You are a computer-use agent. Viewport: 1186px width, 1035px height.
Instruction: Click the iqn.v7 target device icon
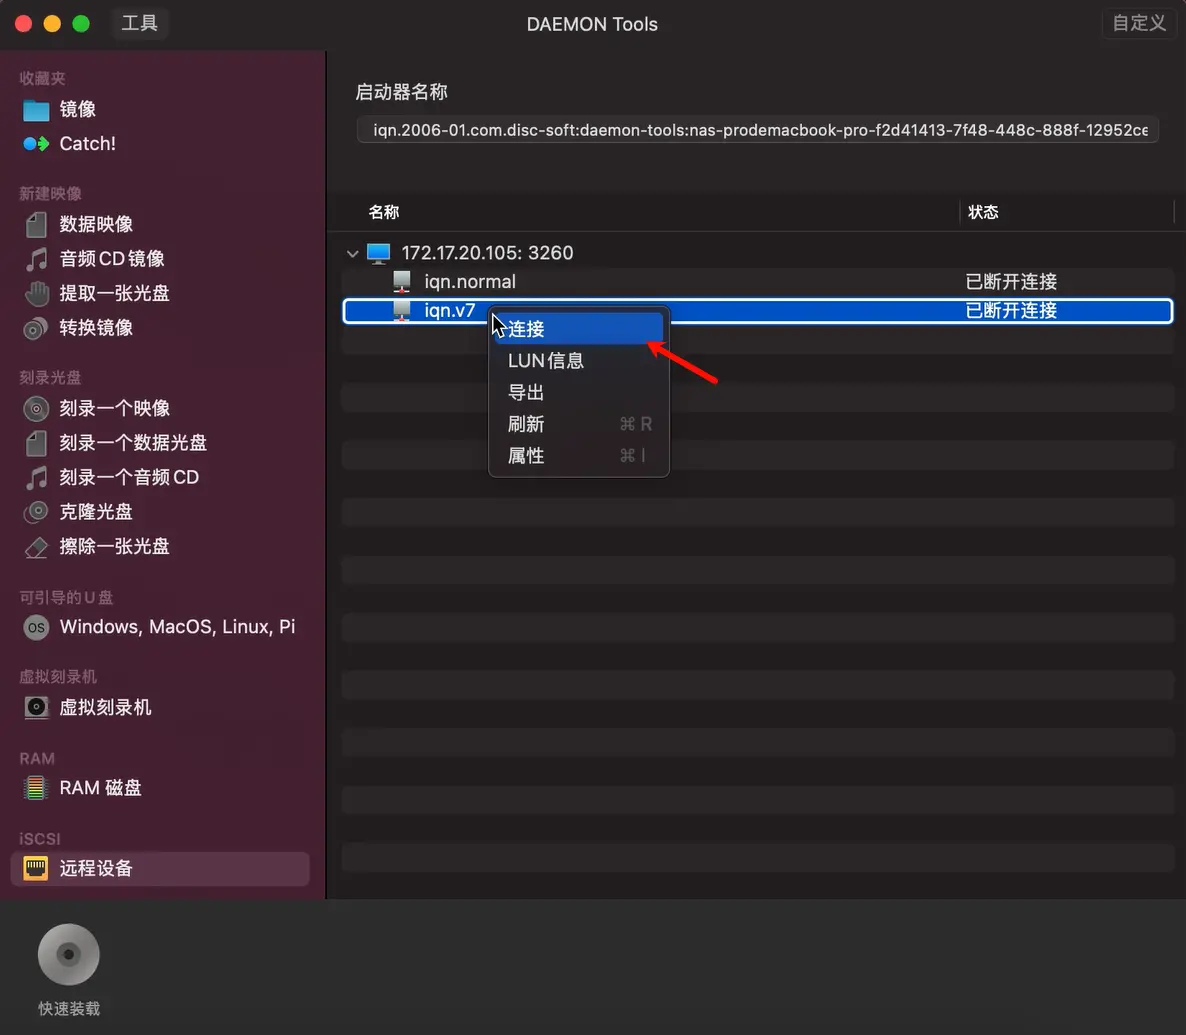coord(402,311)
